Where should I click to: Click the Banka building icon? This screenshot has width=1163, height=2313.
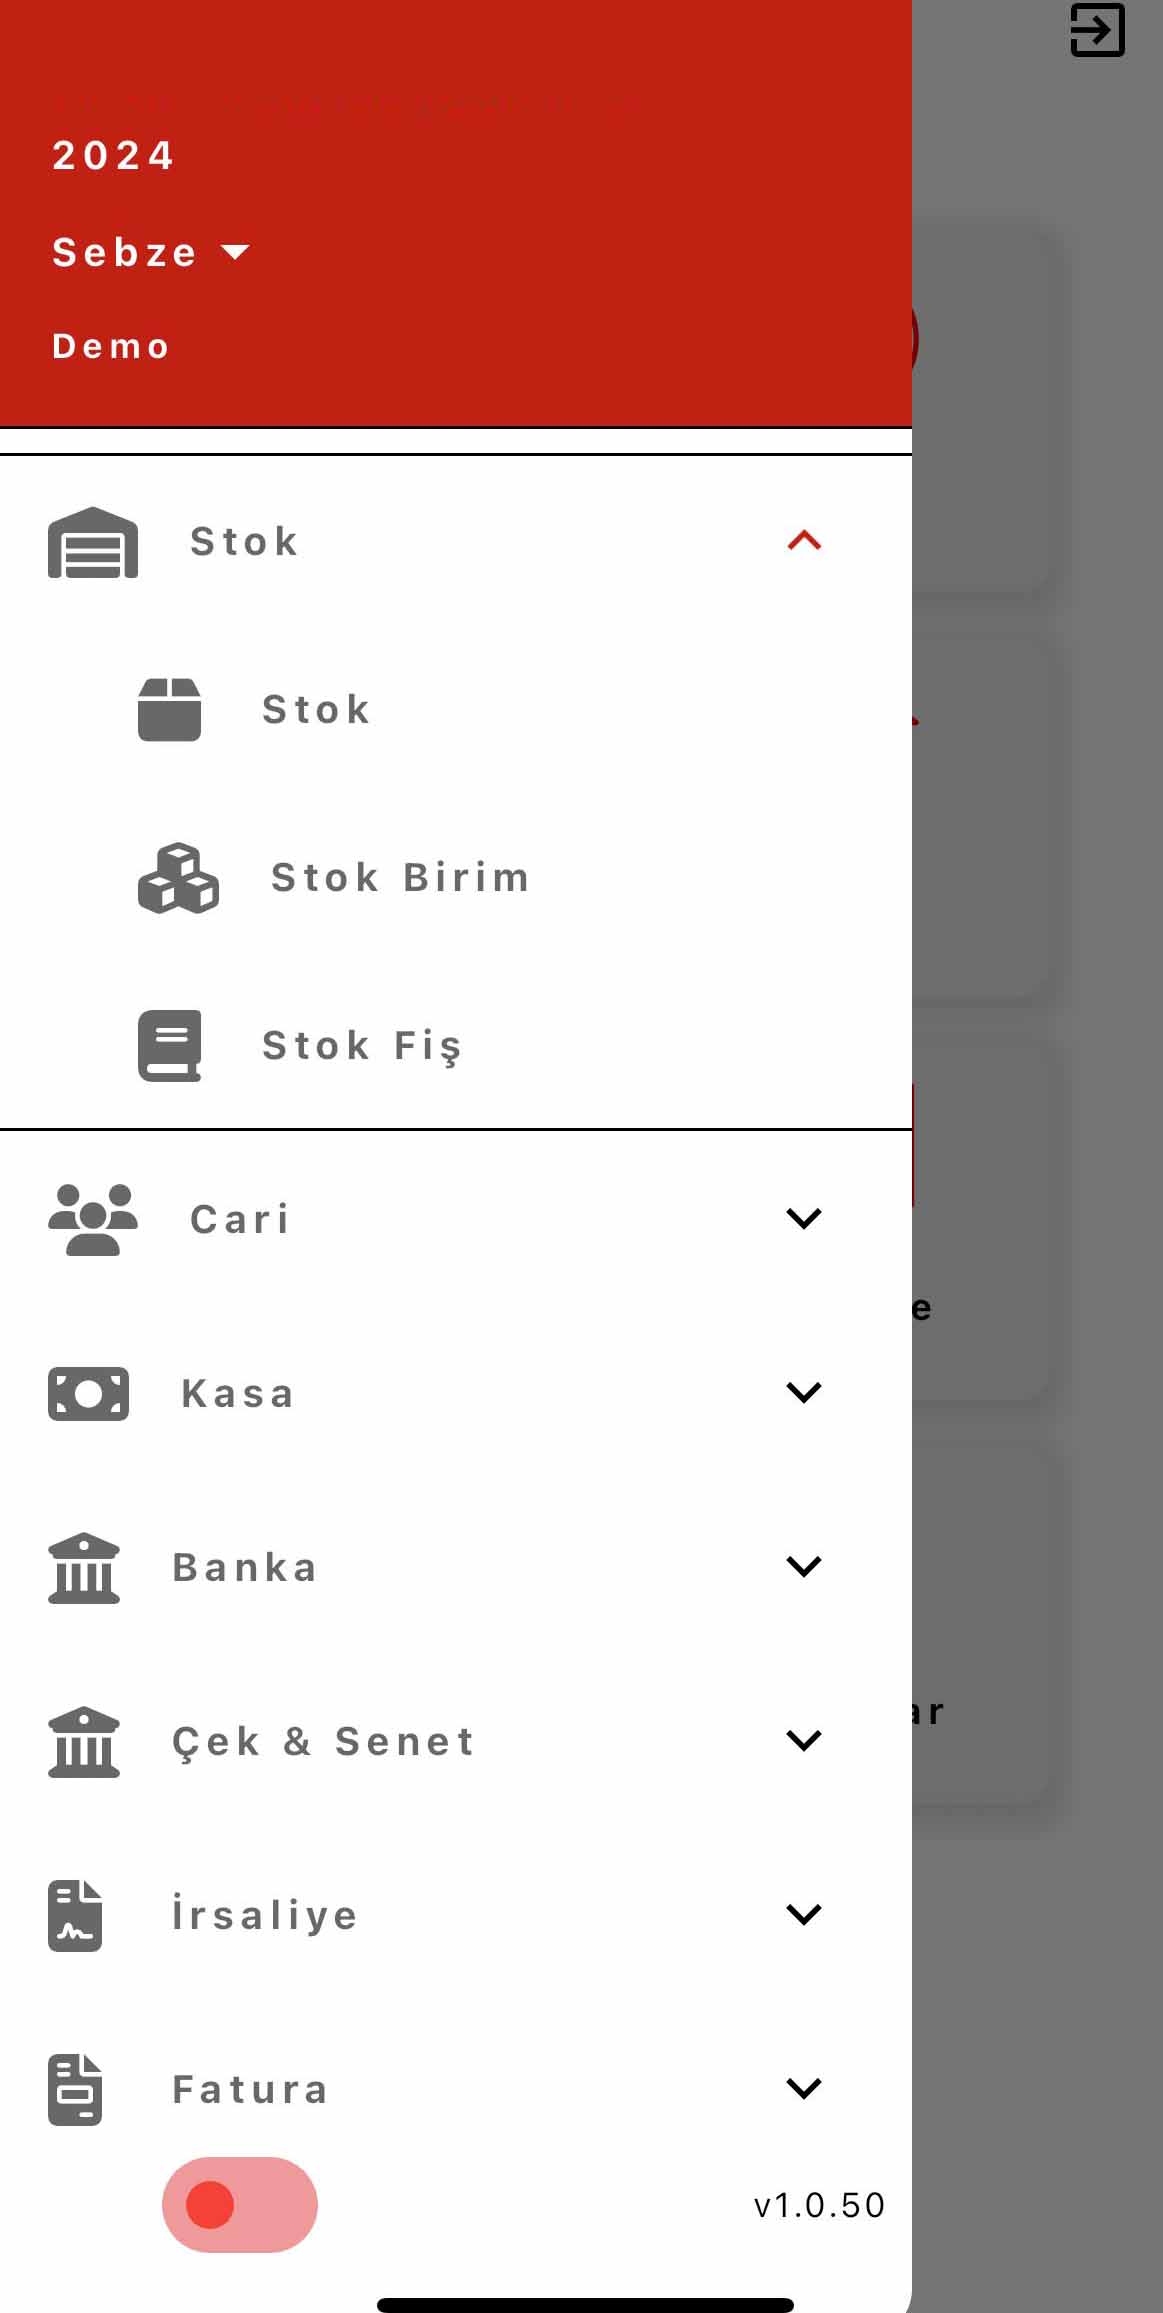click(84, 1567)
